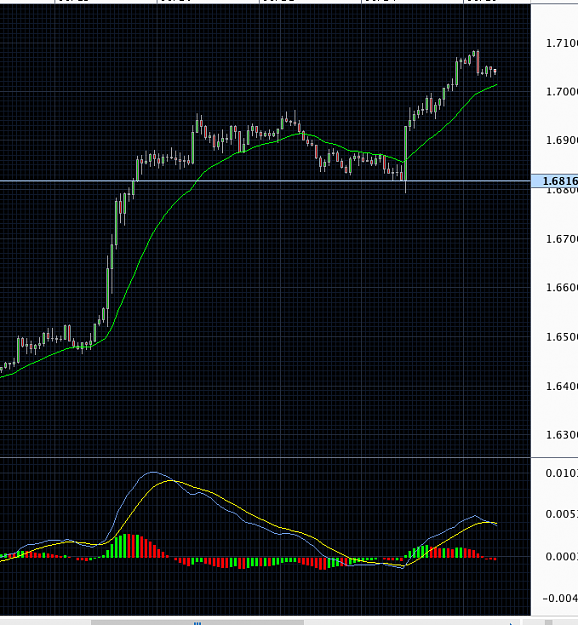Click the 1.6300 price axis label
The image size is (578, 625).
(x=562, y=434)
